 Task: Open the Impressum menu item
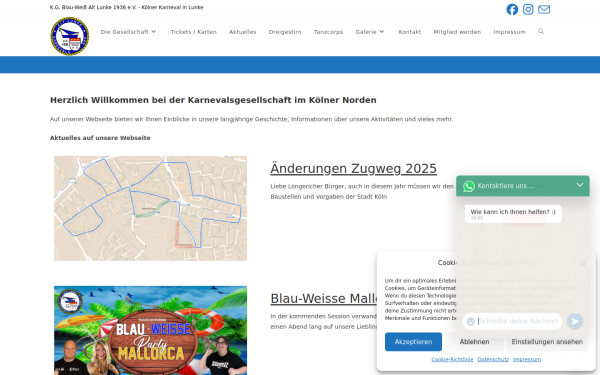[x=509, y=32]
